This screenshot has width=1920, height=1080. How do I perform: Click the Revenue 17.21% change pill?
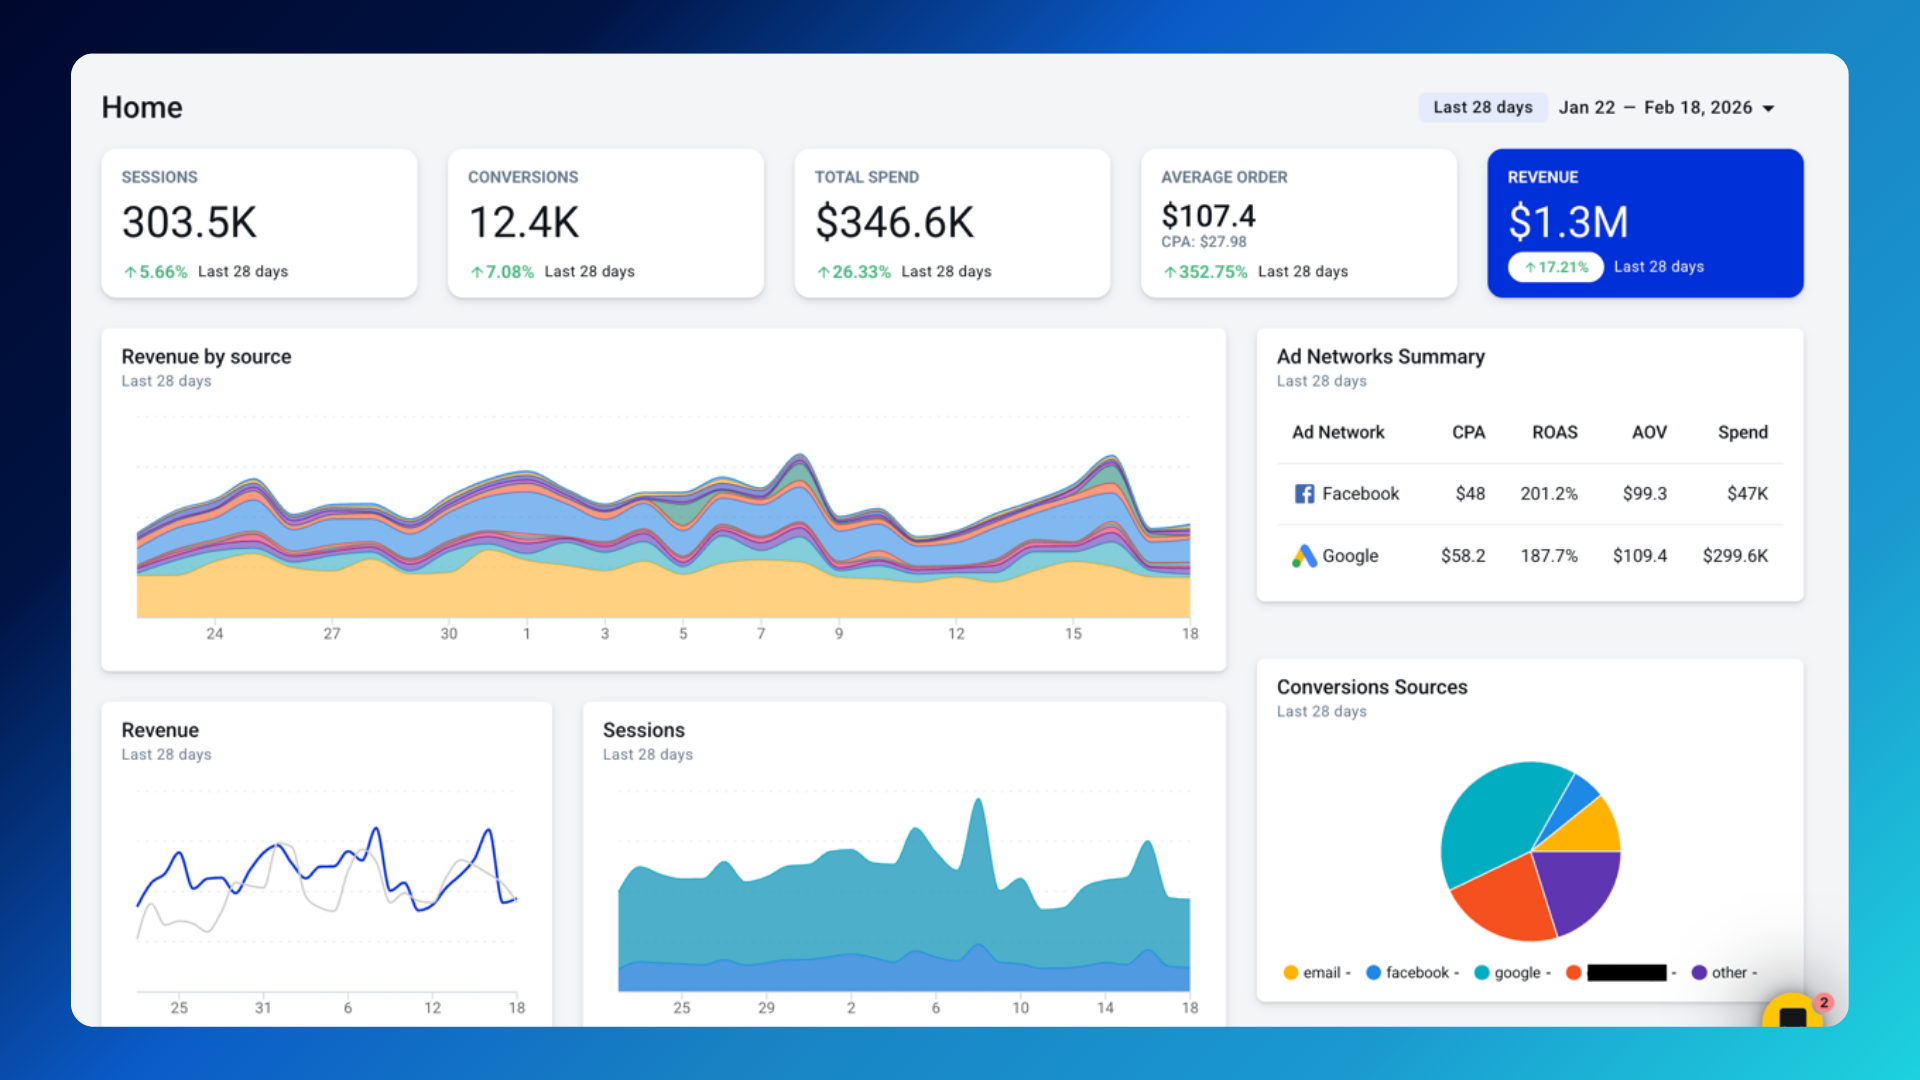1555,267
